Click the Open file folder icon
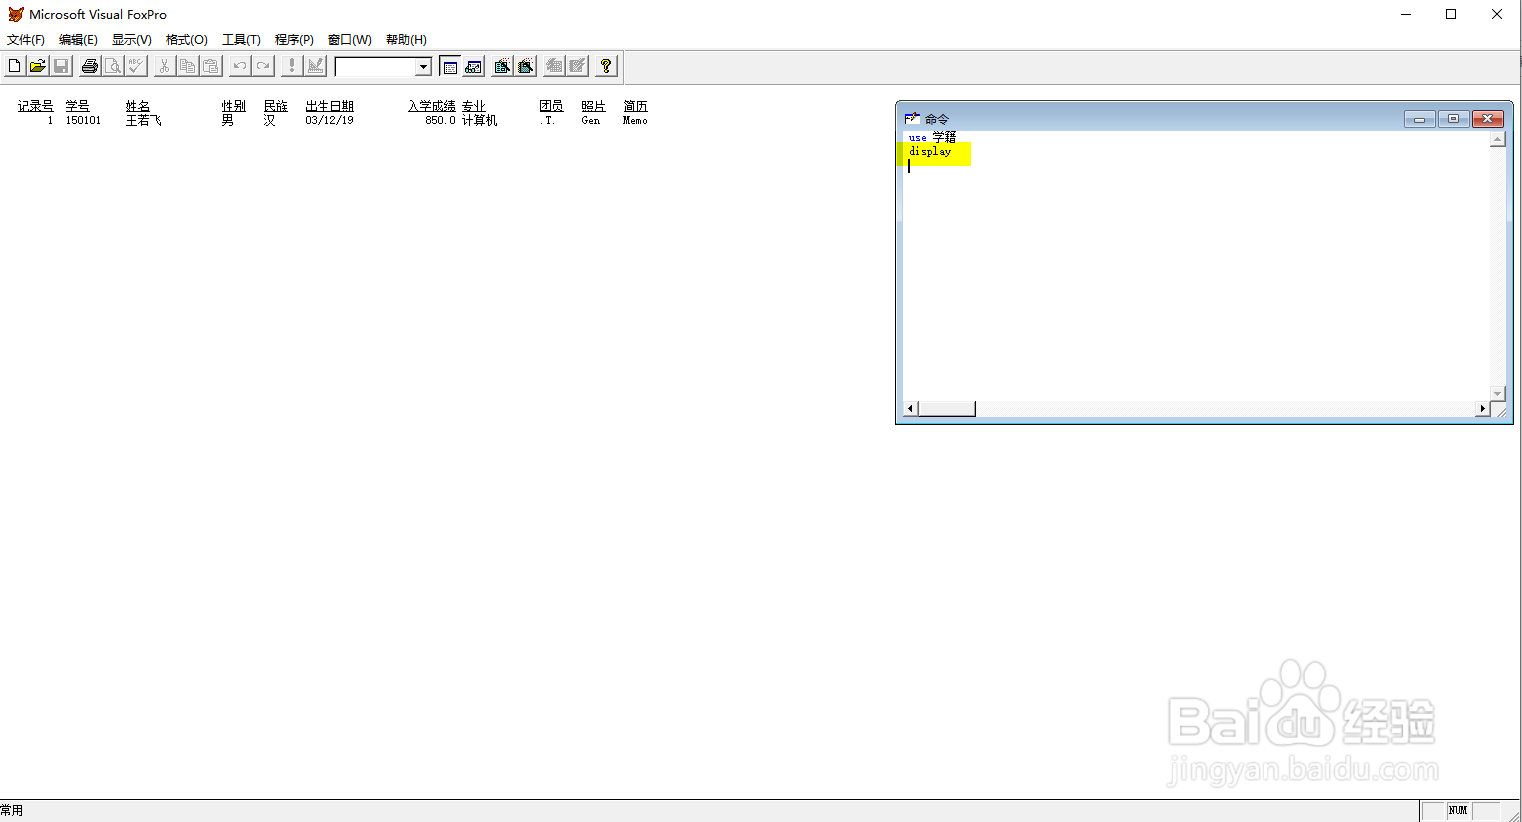 click(37, 66)
